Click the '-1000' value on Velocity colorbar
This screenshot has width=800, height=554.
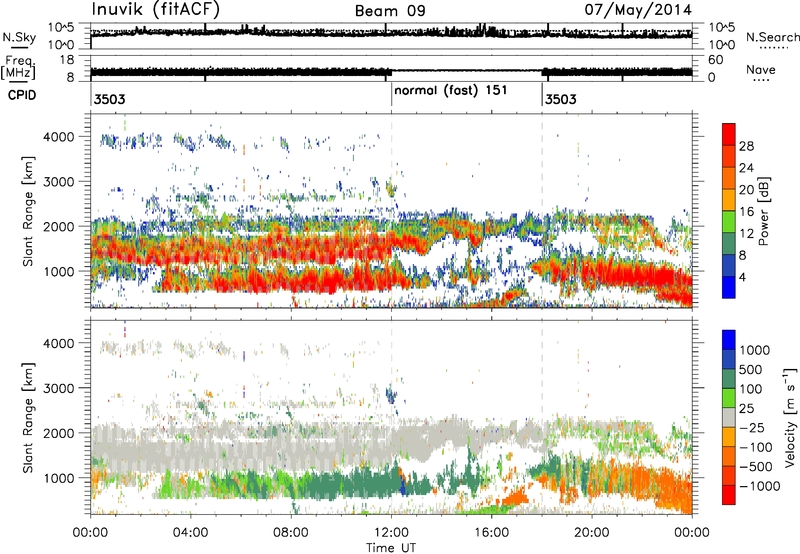click(759, 486)
